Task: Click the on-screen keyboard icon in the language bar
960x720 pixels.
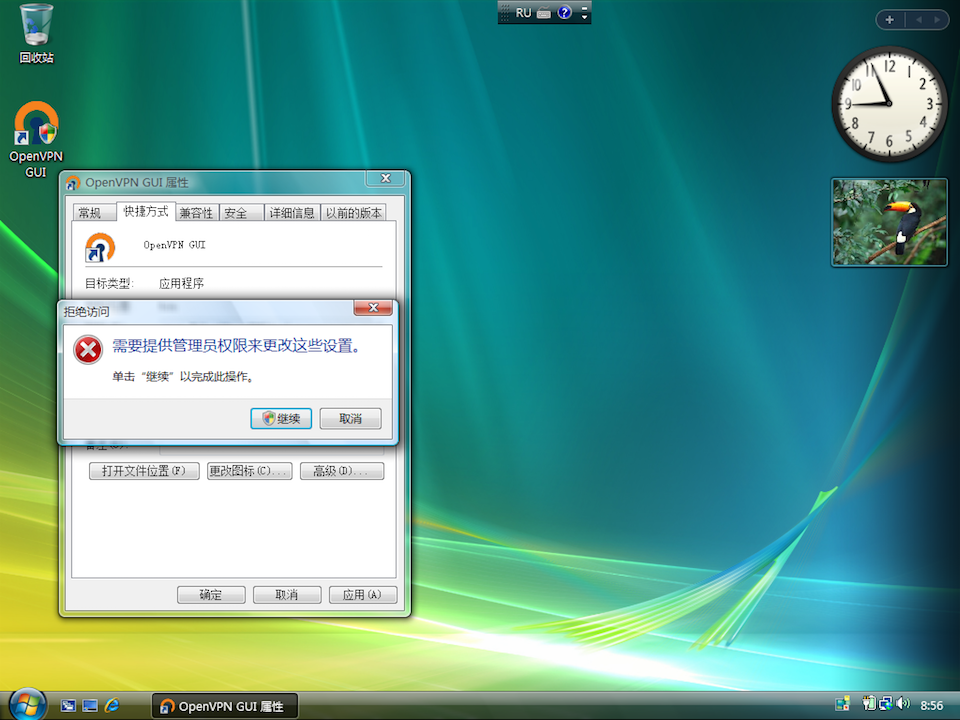Action: (x=544, y=13)
